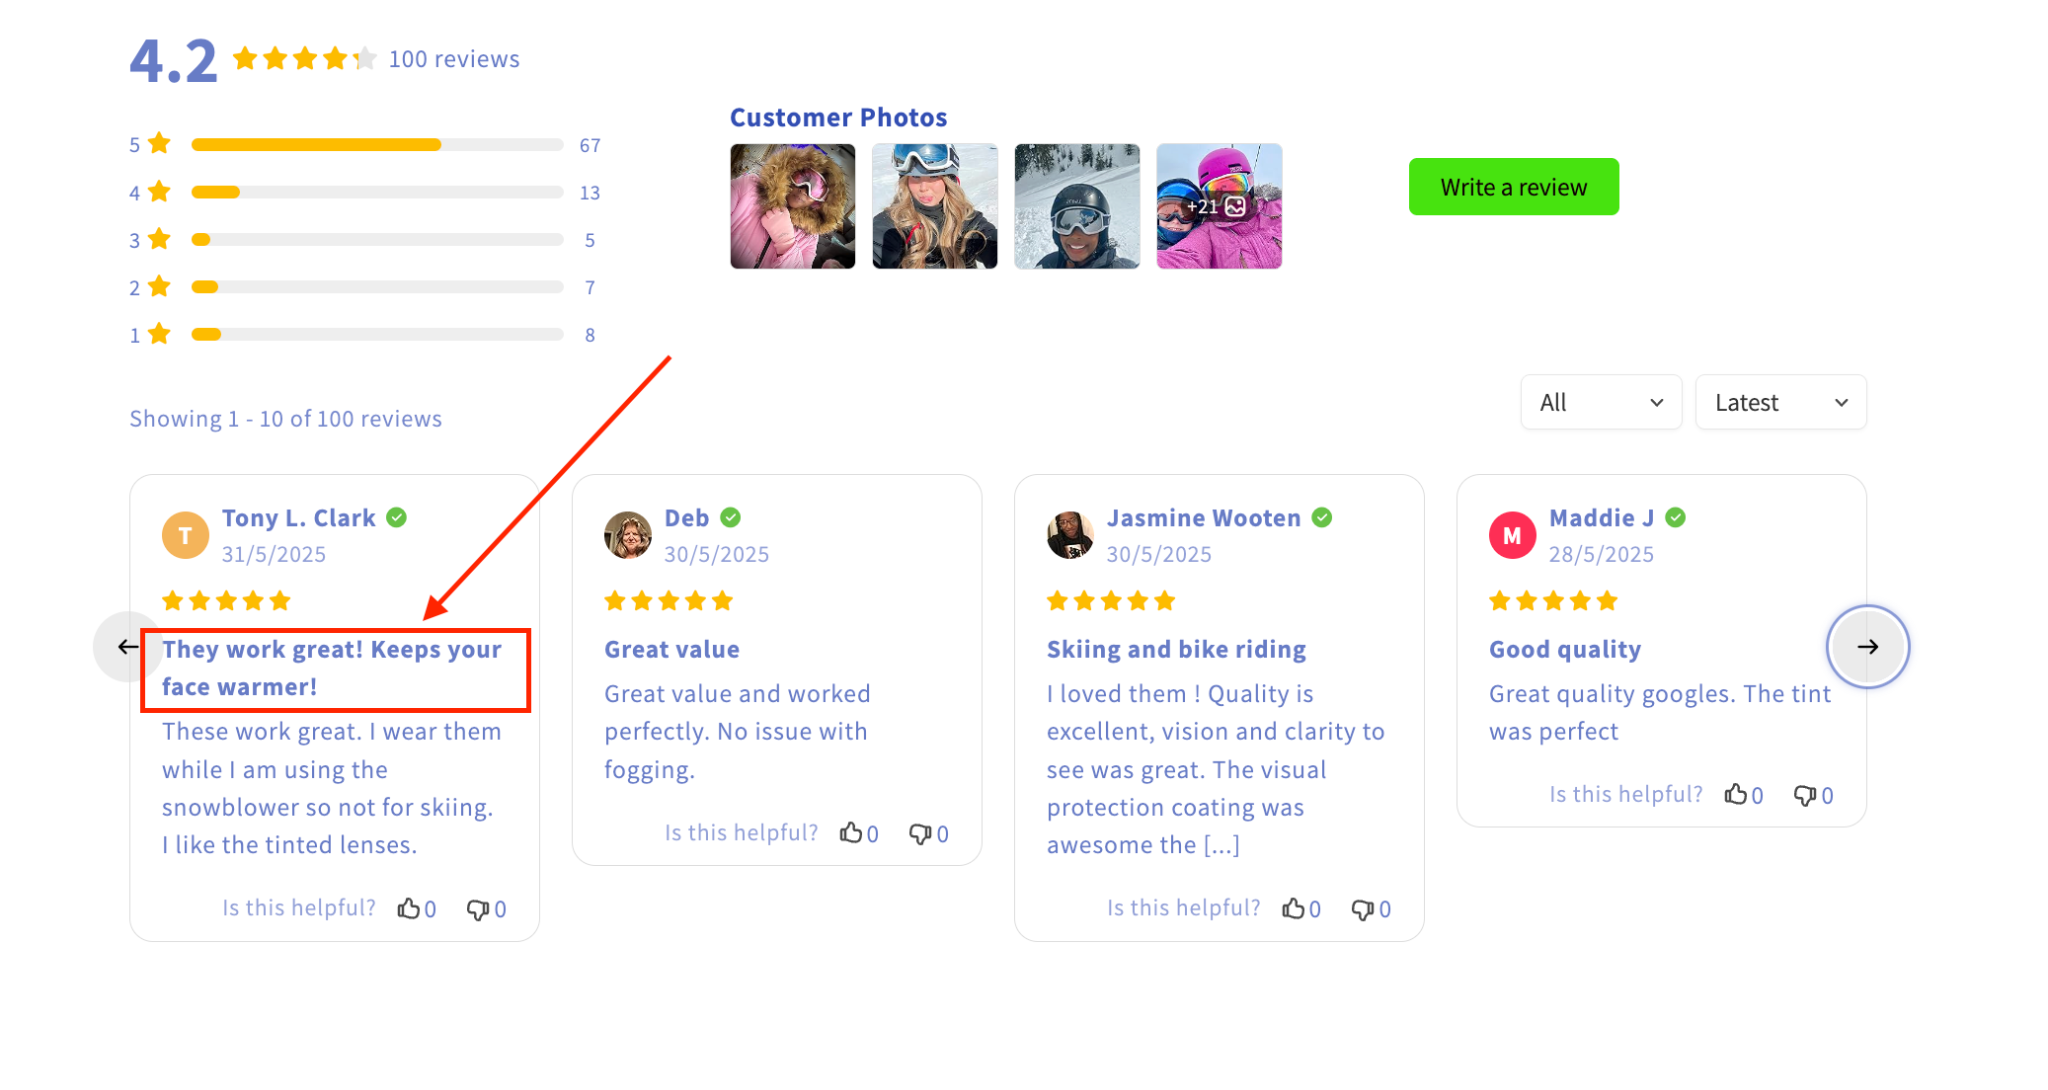Open the +21 more customer photos thumbnail
This screenshot has height=1090, width=2048.
pos(1218,206)
